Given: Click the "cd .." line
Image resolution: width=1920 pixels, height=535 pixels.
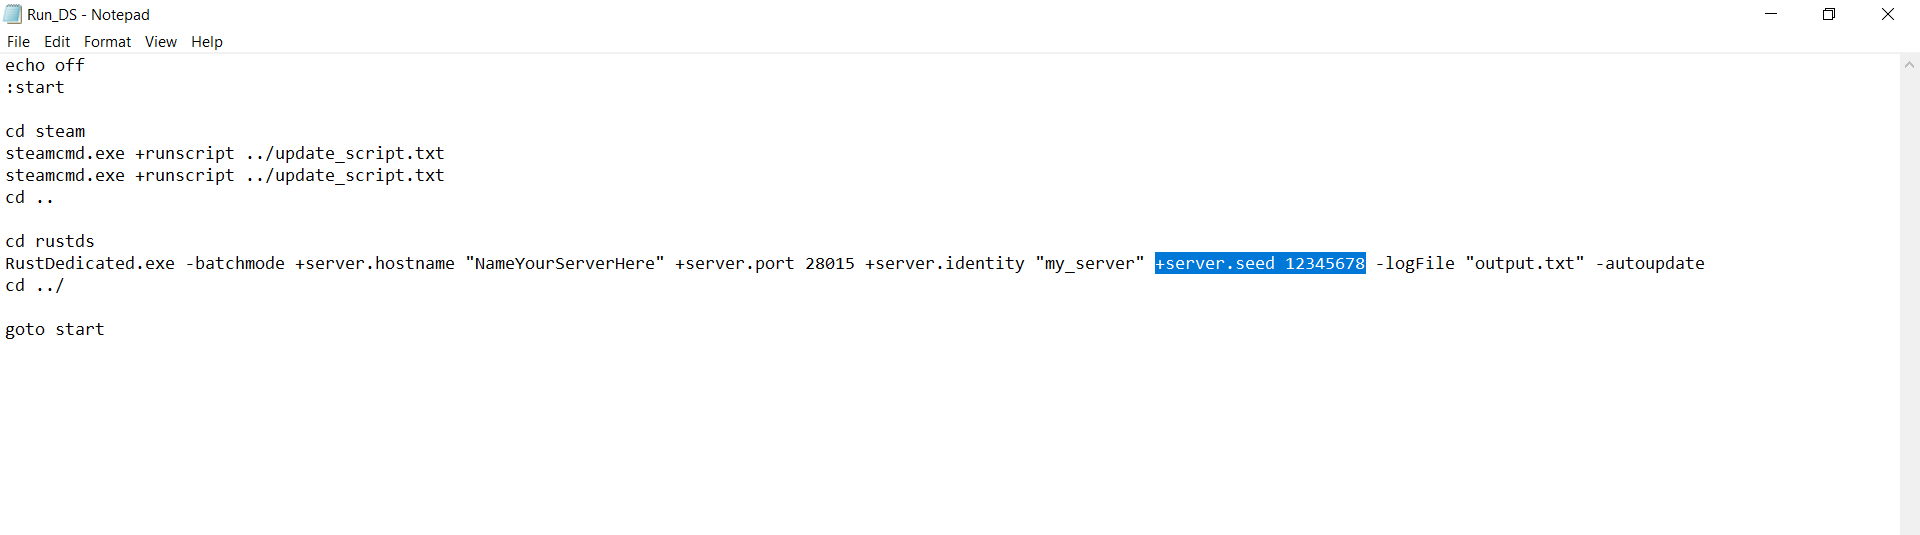Looking at the screenshot, I should (30, 197).
